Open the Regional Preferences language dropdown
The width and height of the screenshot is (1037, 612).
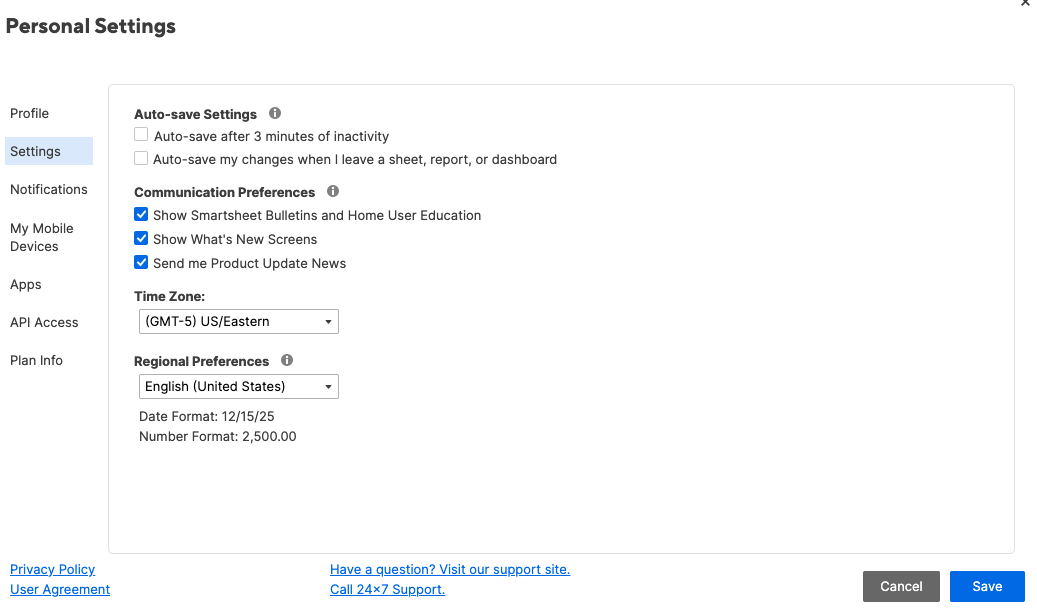(x=239, y=386)
